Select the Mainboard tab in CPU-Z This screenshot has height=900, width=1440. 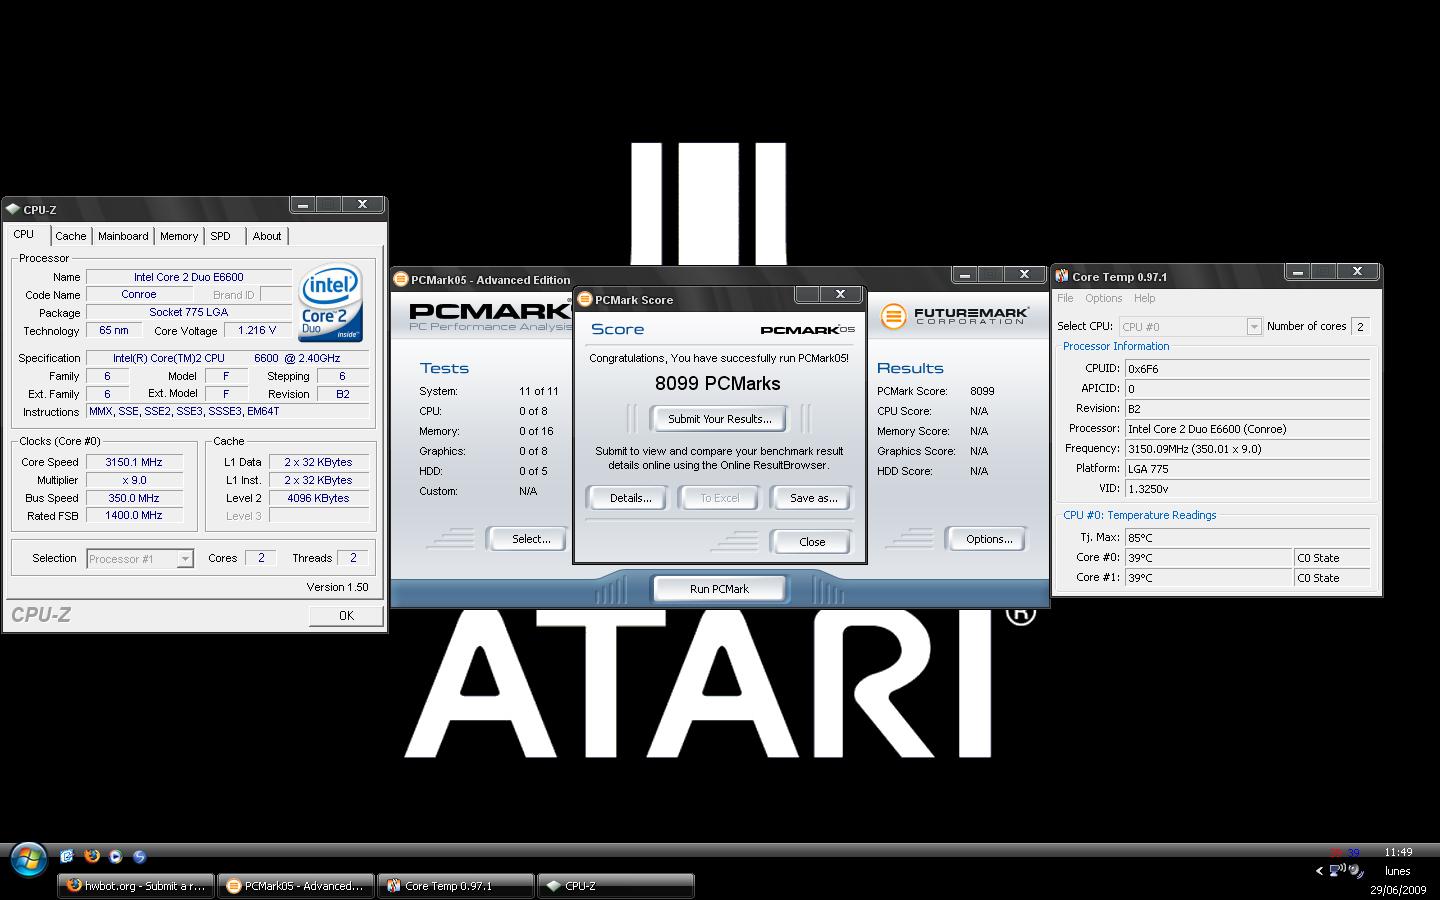click(x=123, y=236)
